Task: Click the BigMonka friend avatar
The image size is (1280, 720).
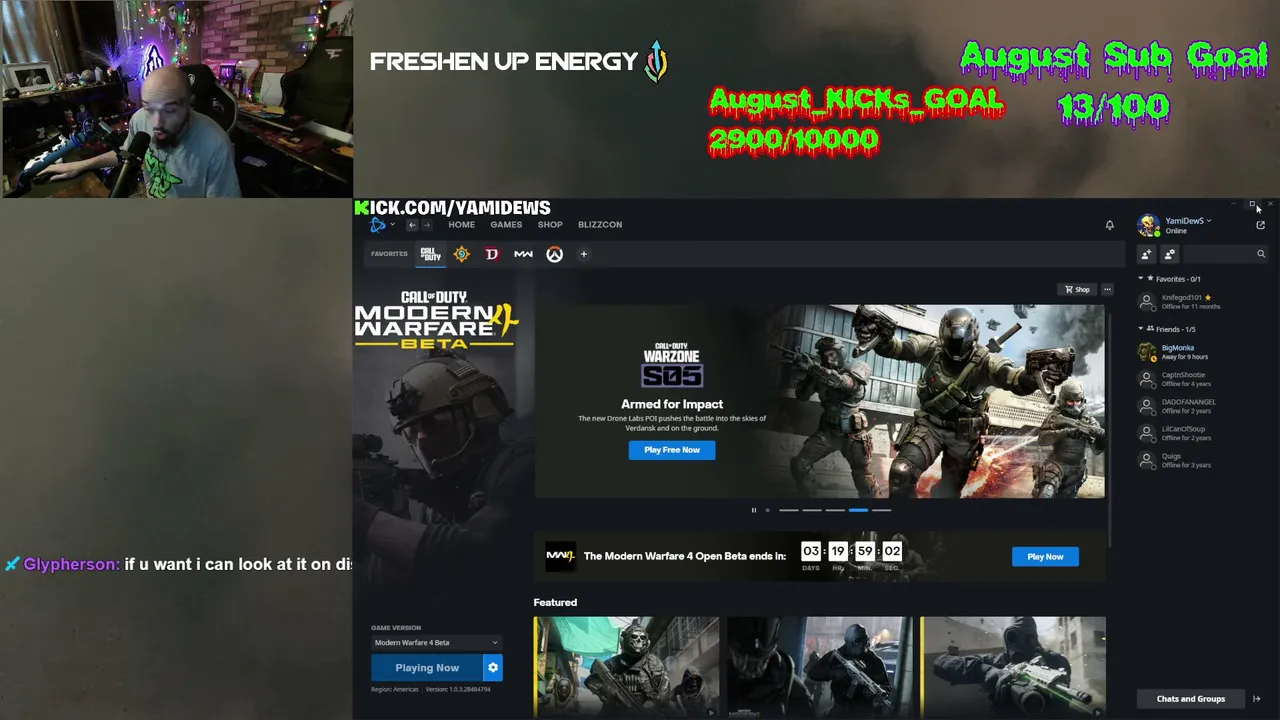Action: click(x=1147, y=352)
